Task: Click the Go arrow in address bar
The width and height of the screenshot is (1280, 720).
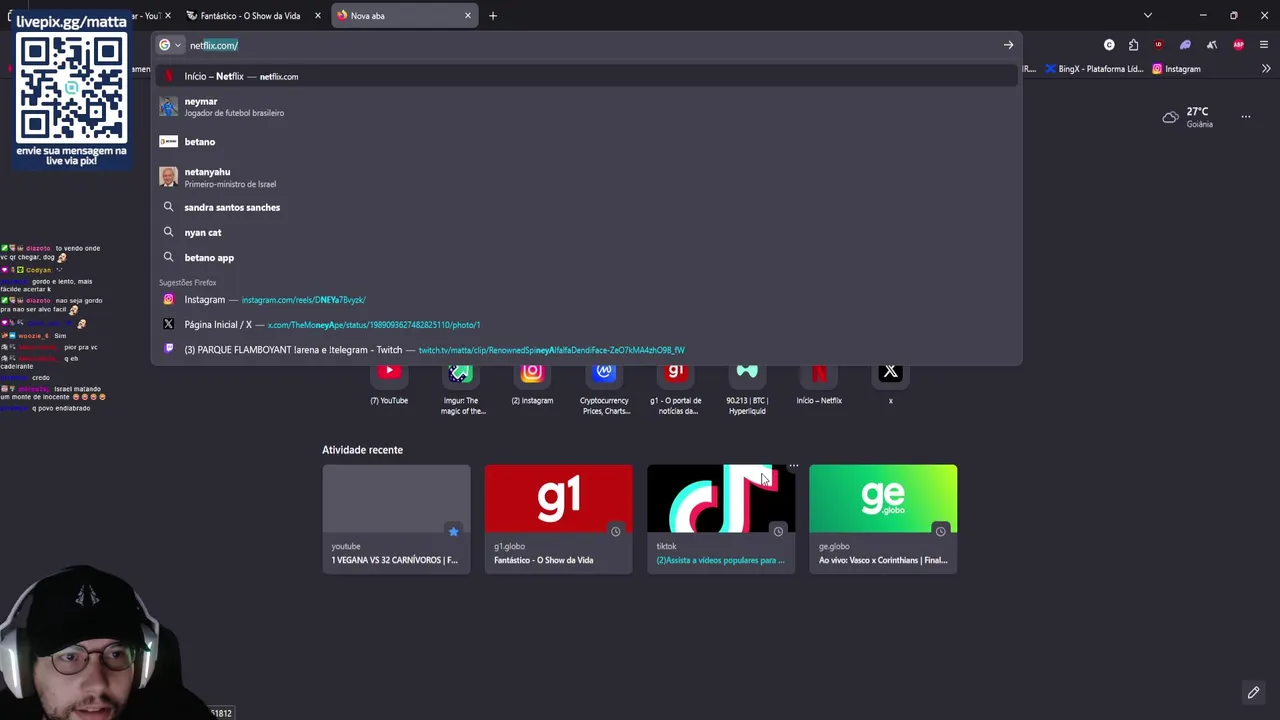Action: click(x=1008, y=45)
